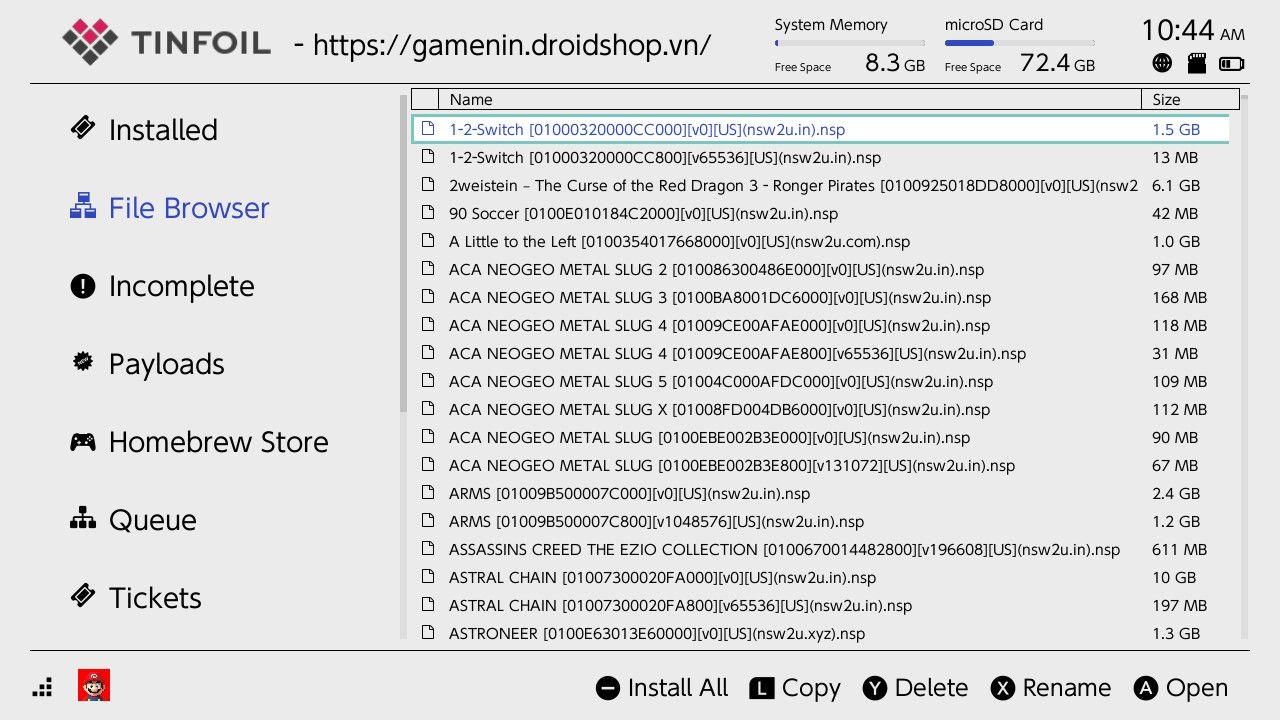Viewport: 1280px width, 720px height.
Task: Click the minus Install All button icon
Action: click(x=608, y=688)
